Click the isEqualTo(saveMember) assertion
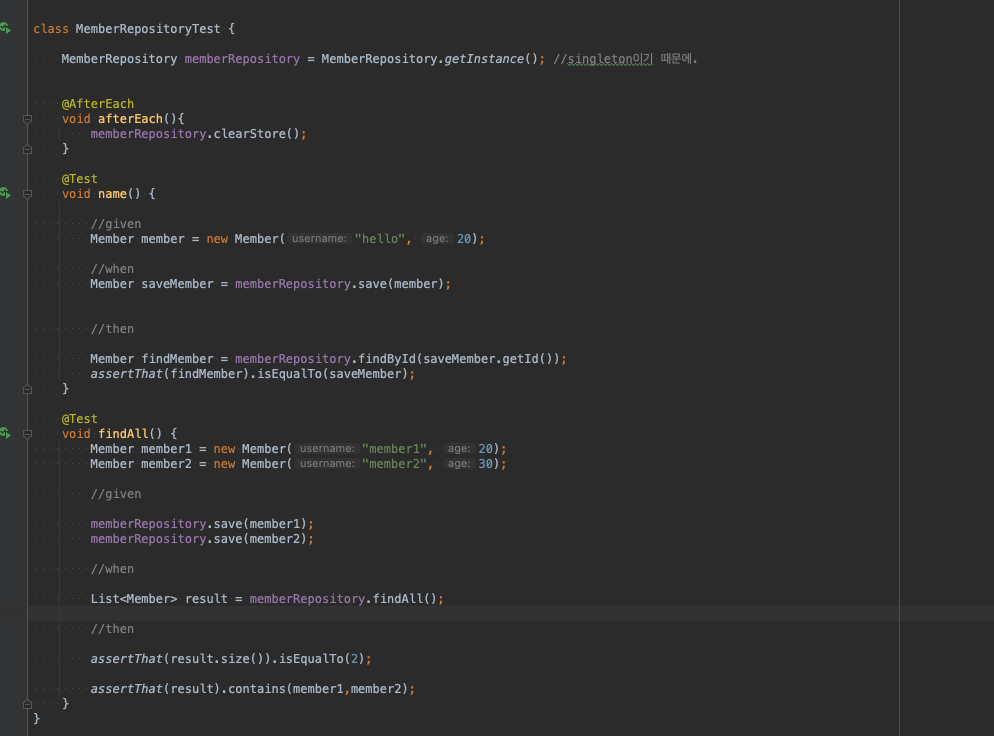Viewport: 994px width, 736px height. [332, 374]
